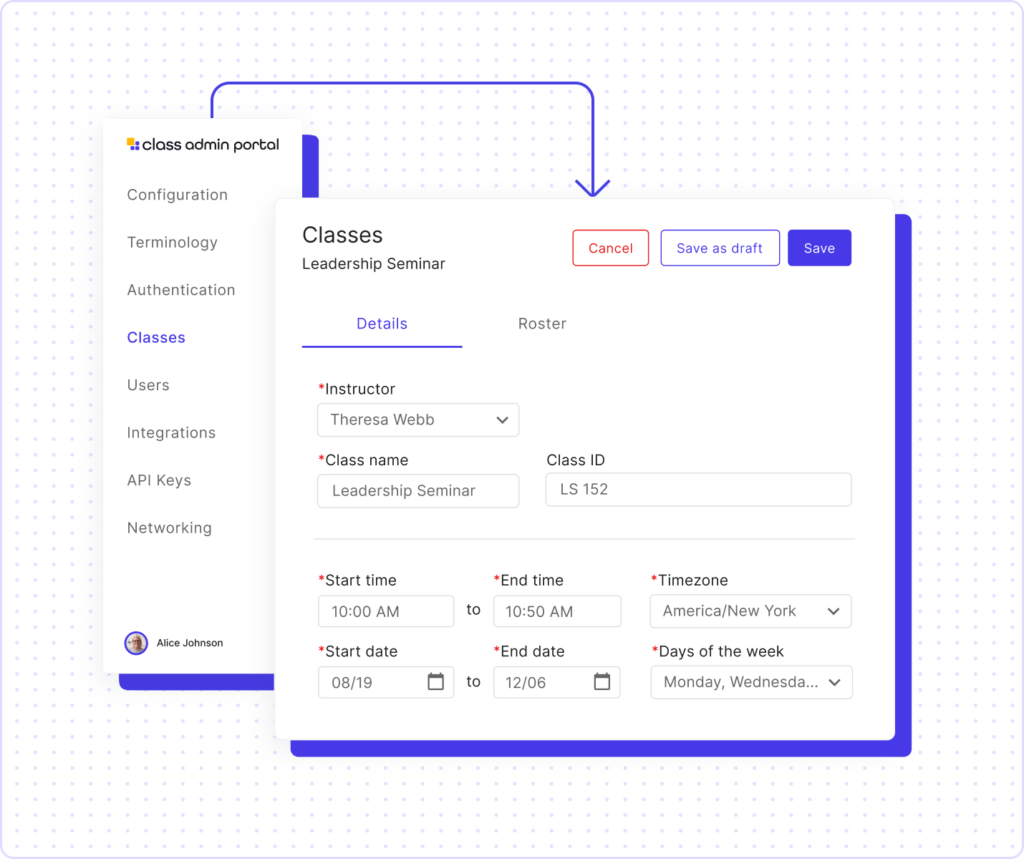1024x859 pixels.
Task: Click Save as draft
Action: click(720, 248)
